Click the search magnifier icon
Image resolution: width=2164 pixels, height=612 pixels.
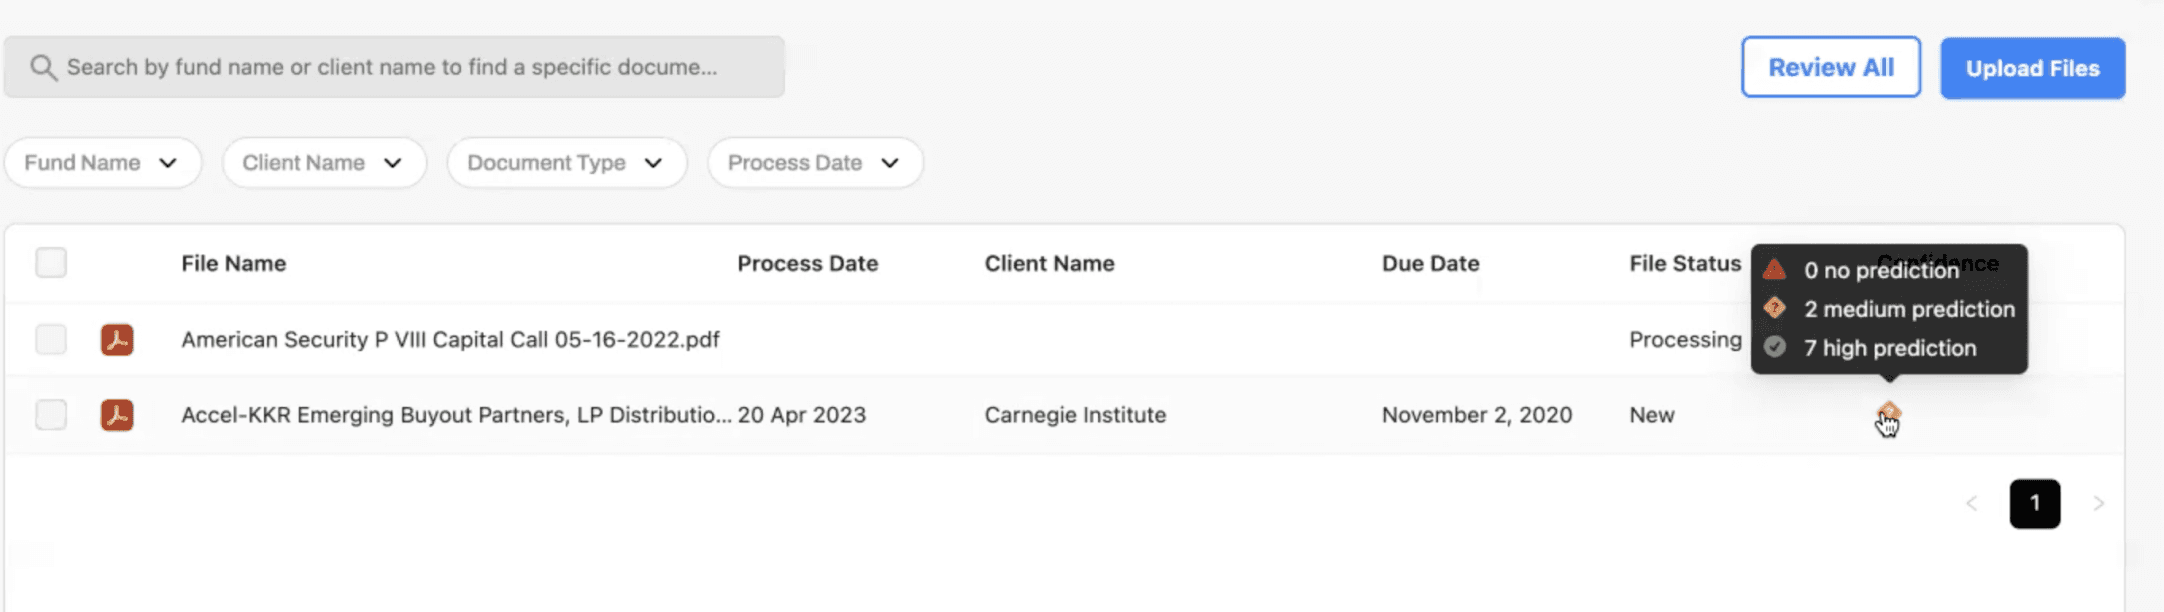tap(43, 67)
